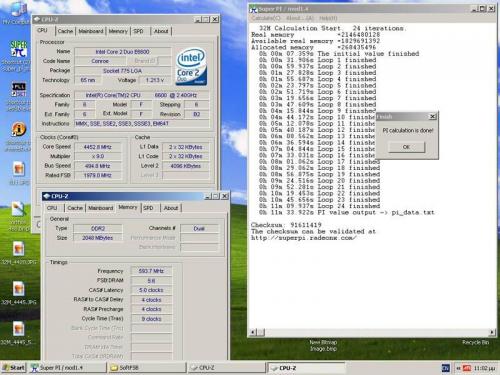Select the New Bitmap Image.bmp desktop label
This screenshot has height=375, width=500.
[x=323, y=345]
